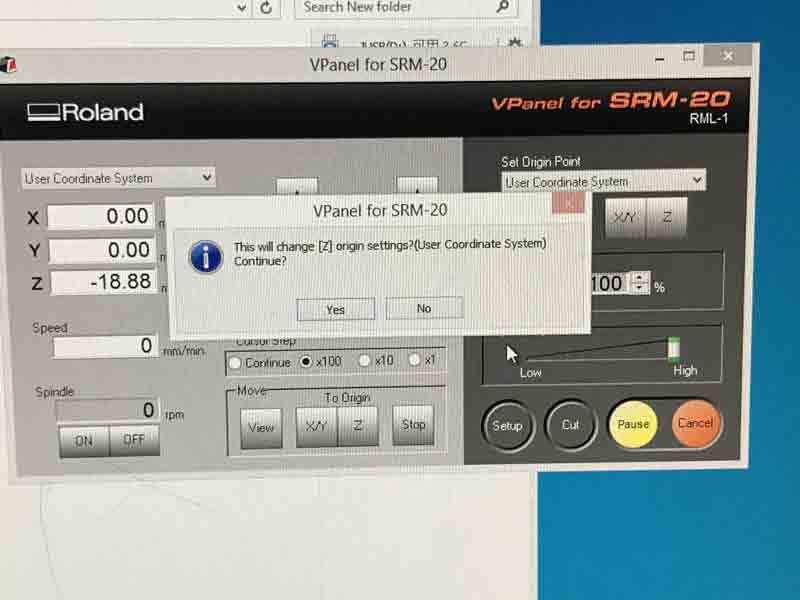
Task: Expand the Set Origin Point coordinate dropdown
Action: (604, 182)
